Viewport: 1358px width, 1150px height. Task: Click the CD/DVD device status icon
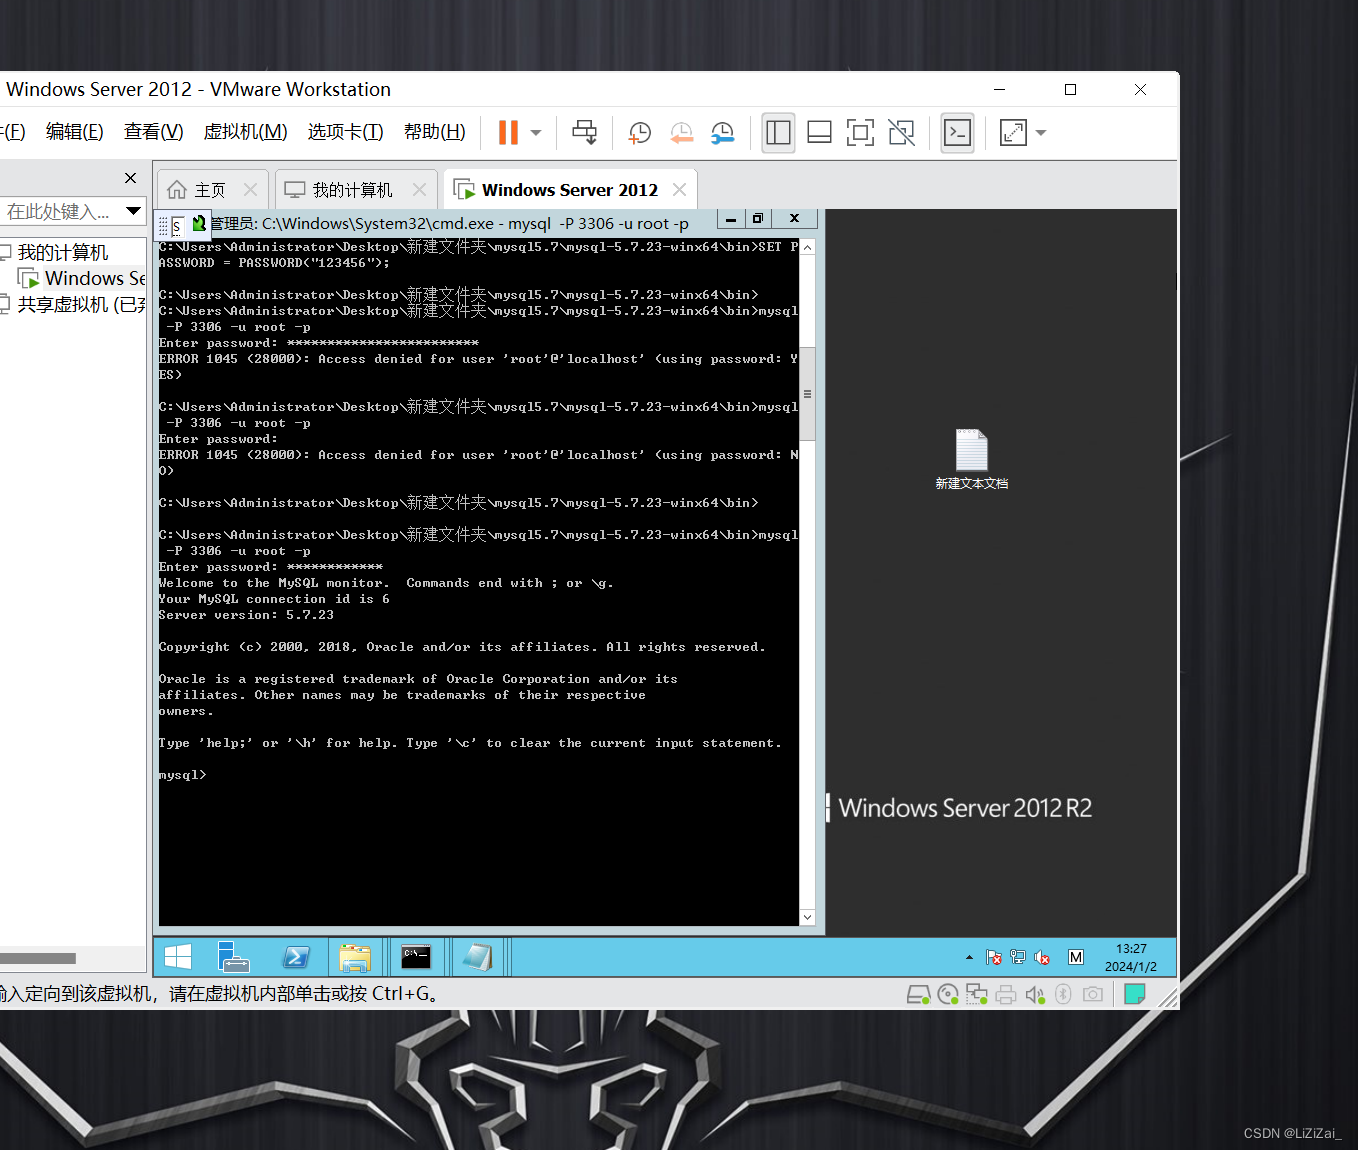948,994
